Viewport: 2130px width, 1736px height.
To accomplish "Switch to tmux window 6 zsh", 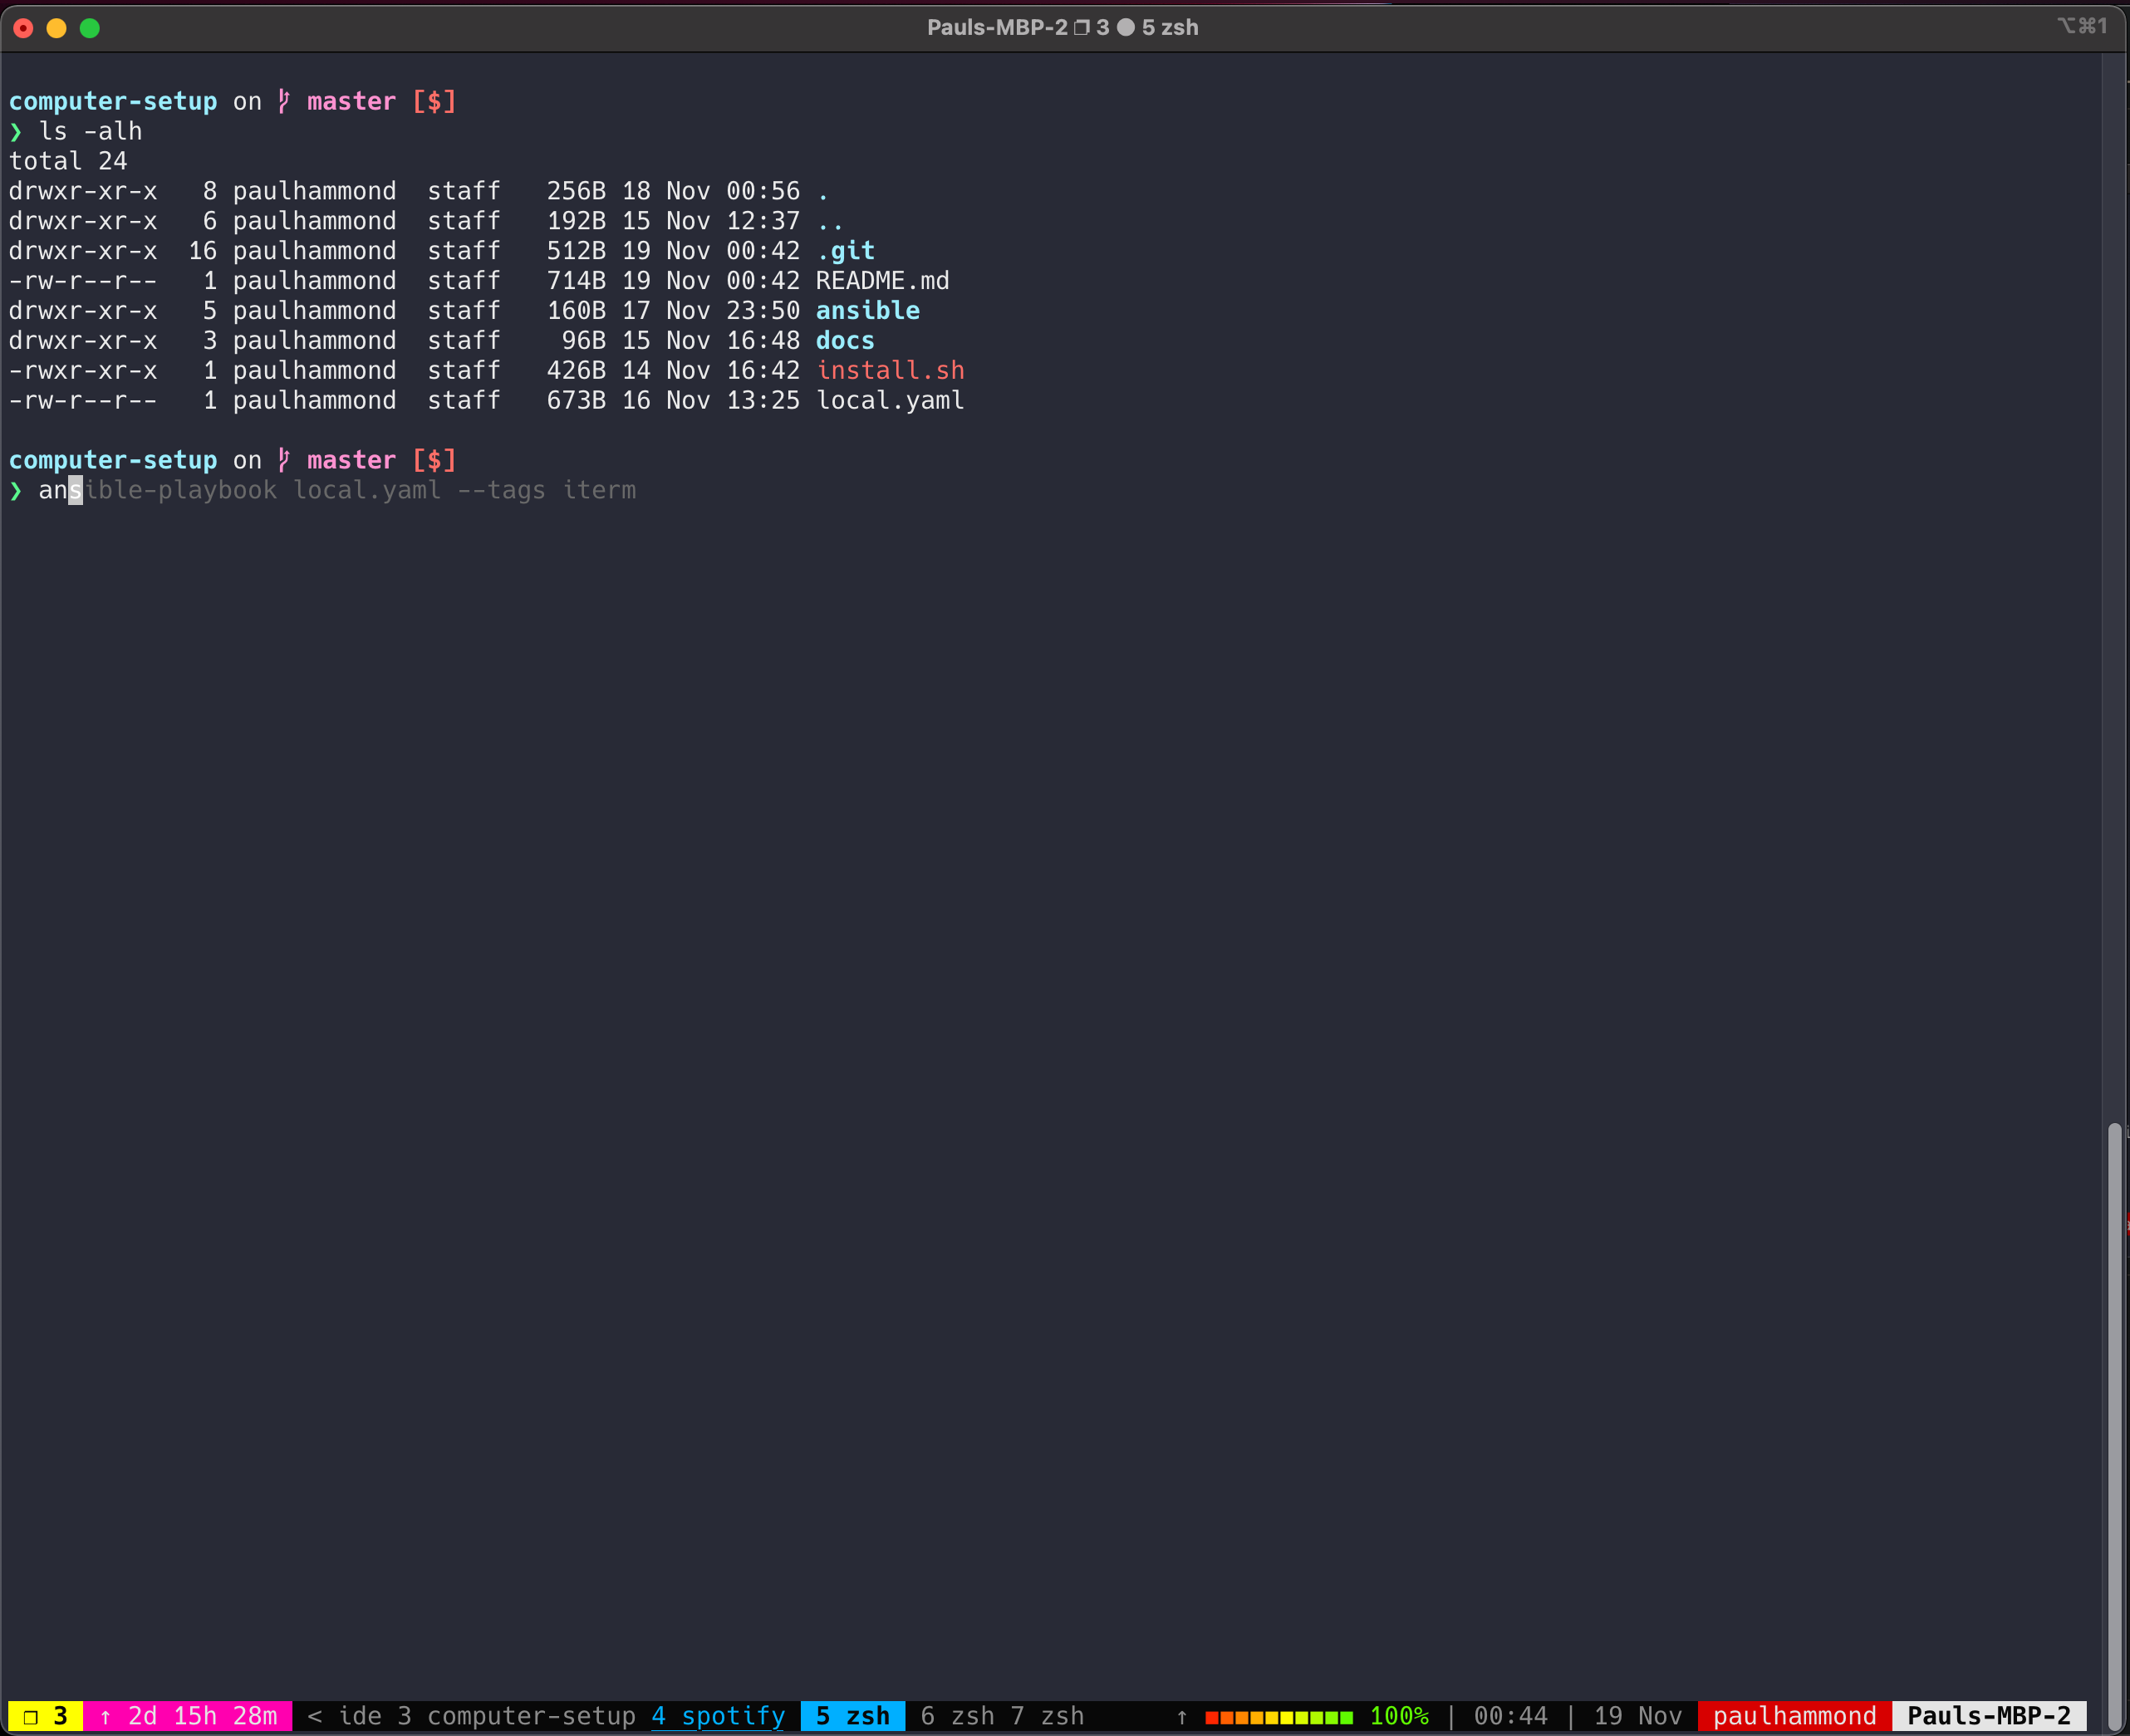I will pyautogui.click(x=957, y=1716).
